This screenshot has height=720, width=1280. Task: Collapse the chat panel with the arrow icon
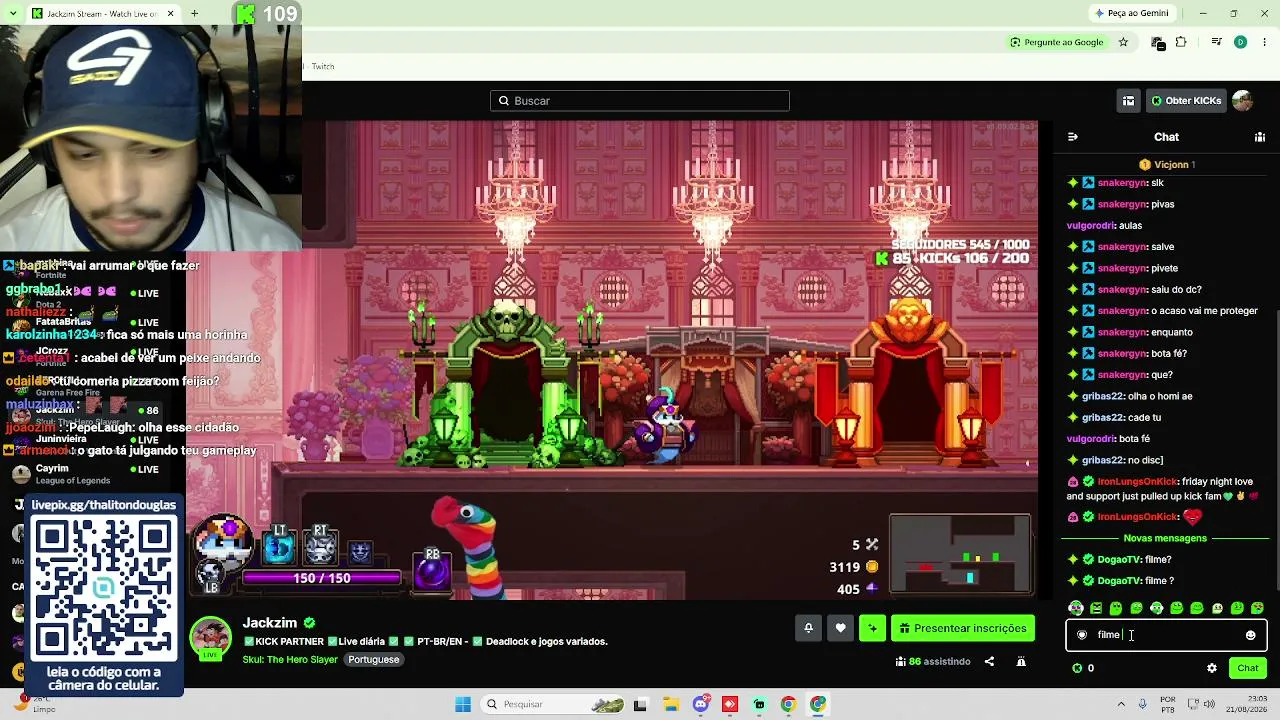coord(1073,137)
